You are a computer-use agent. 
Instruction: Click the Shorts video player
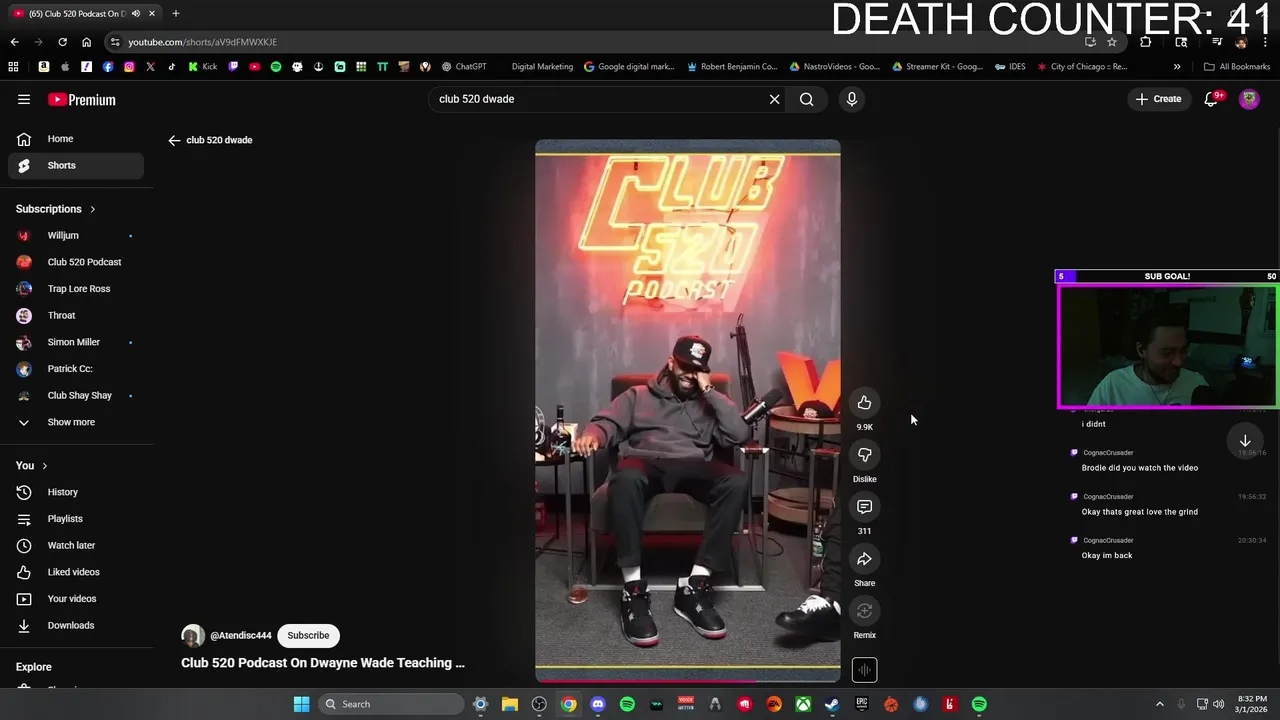pos(688,410)
